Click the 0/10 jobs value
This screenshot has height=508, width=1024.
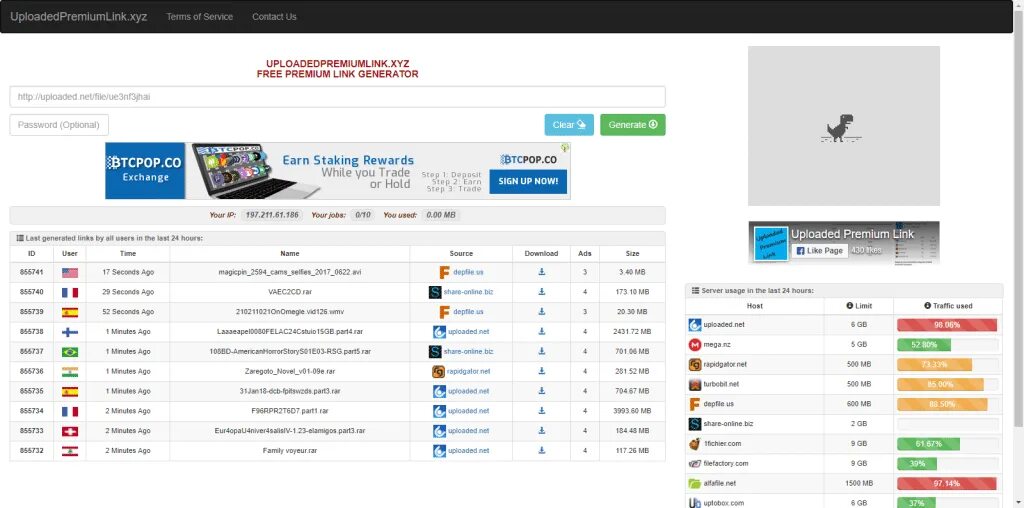tap(362, 215)
